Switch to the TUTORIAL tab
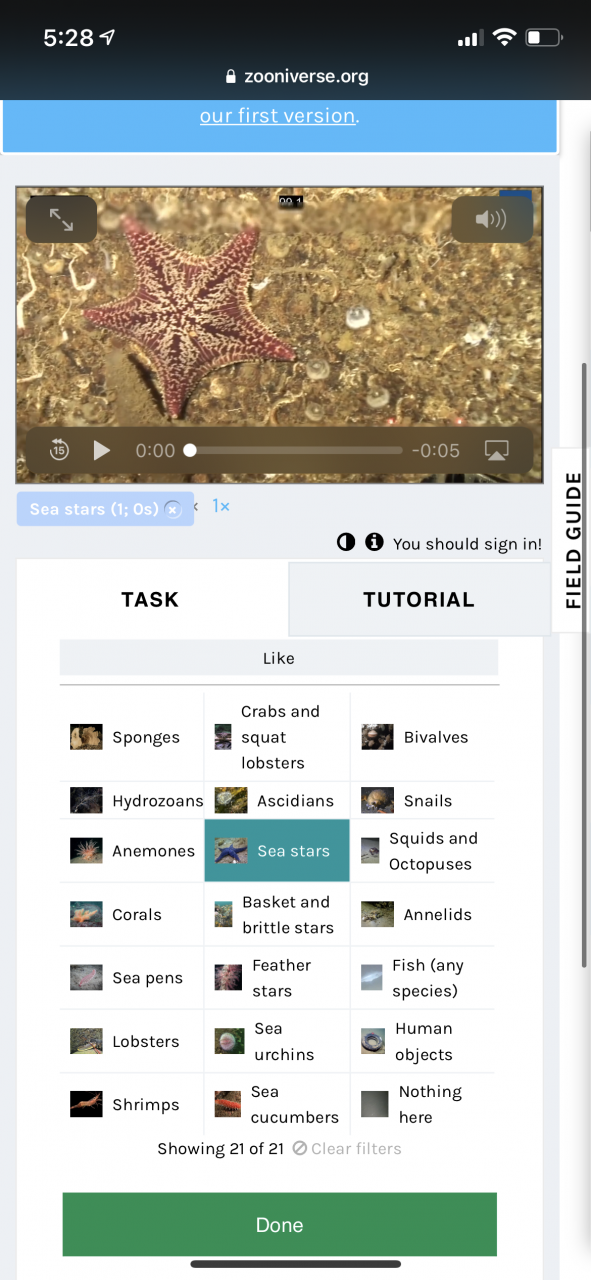Screen dimensions: 591x1280 418,599
